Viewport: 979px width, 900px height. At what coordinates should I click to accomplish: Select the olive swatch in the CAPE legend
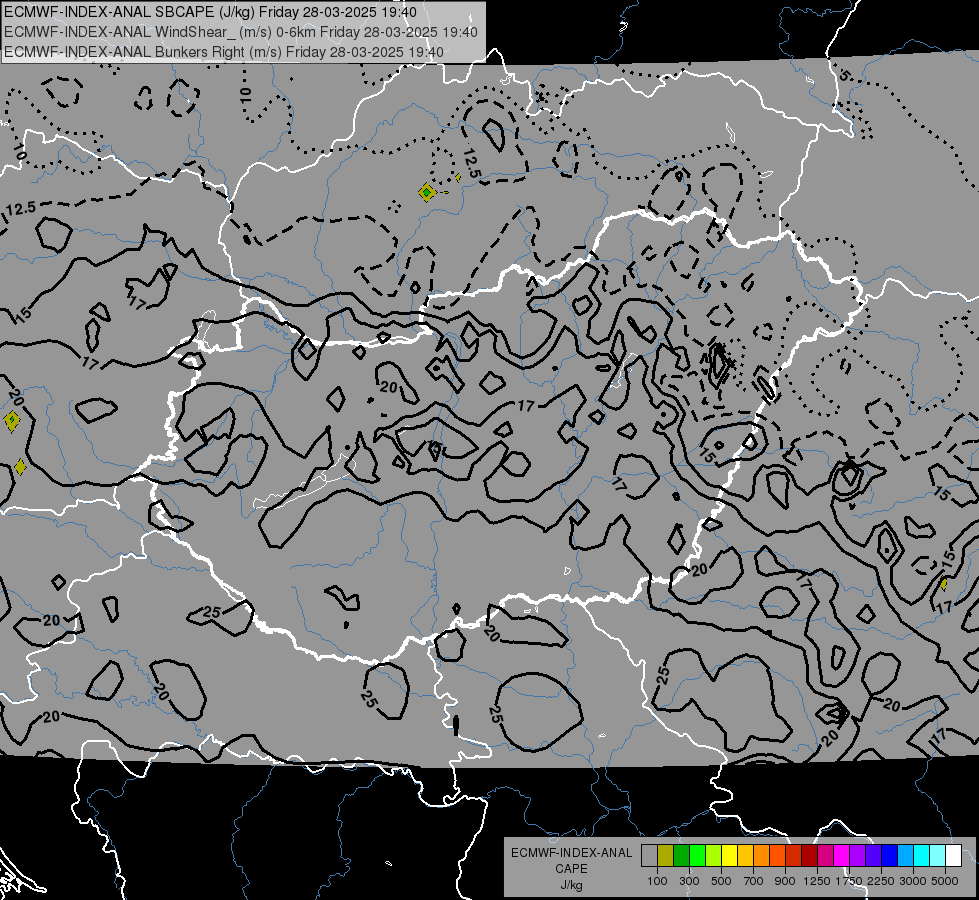[666, 856]
